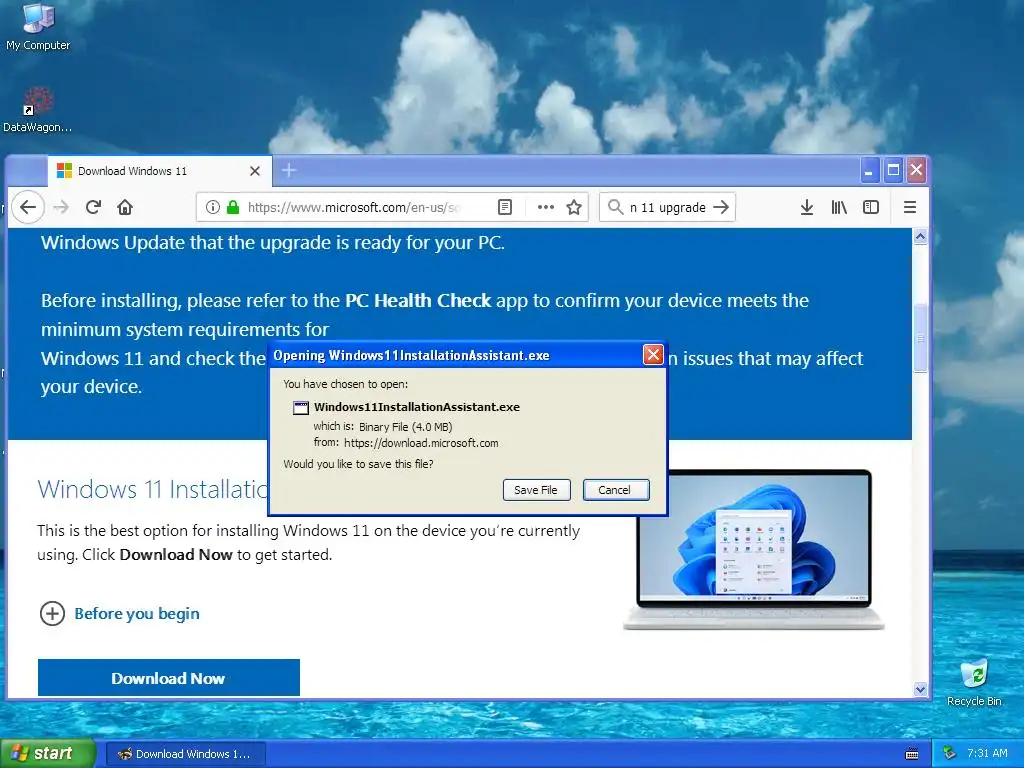Open the browser home page

tap(125, 207)
